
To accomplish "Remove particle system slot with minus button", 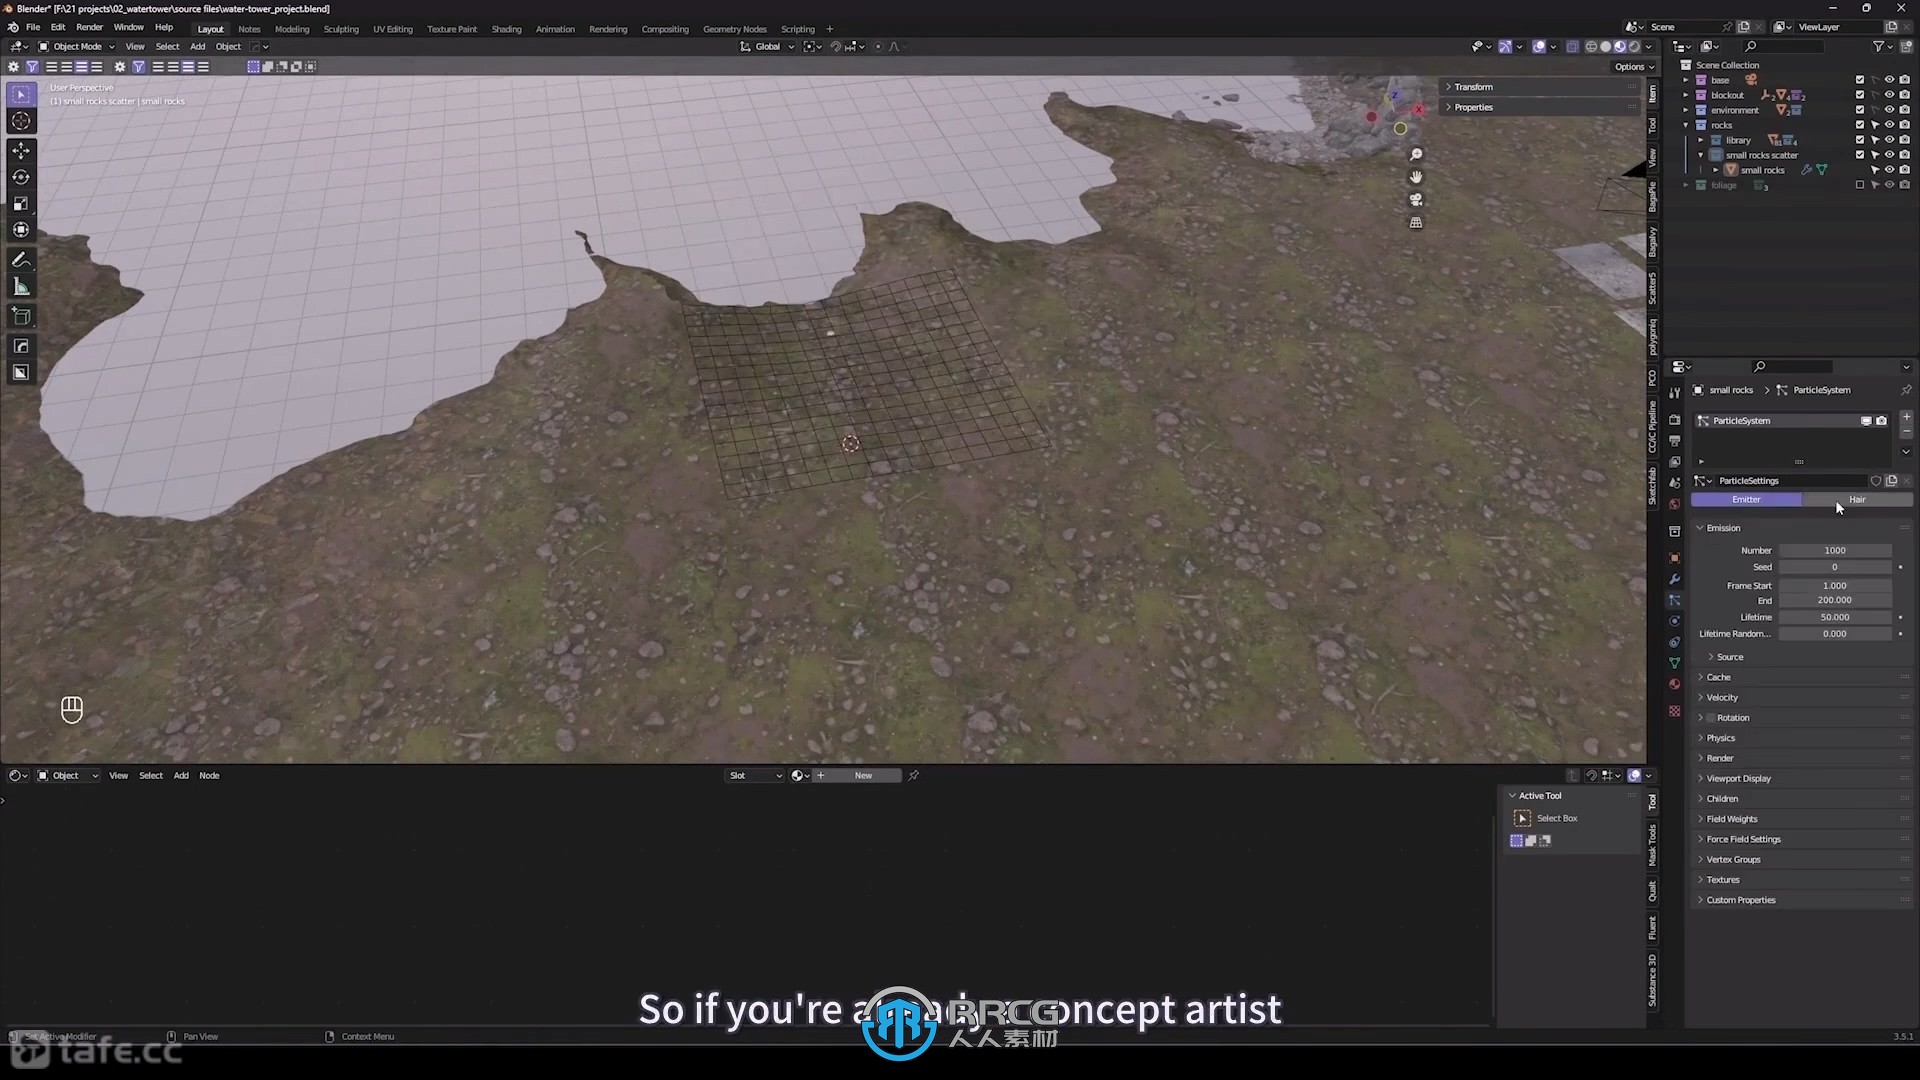I will pyautogui.click(x=1906, y=432).
